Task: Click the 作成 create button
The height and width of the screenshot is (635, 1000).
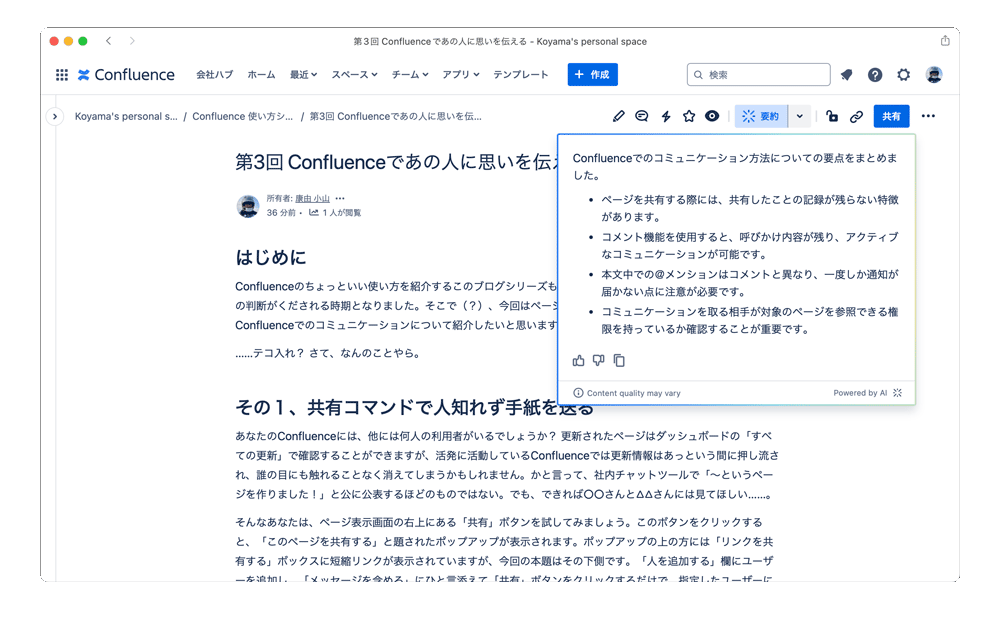Action: [592, 75]
